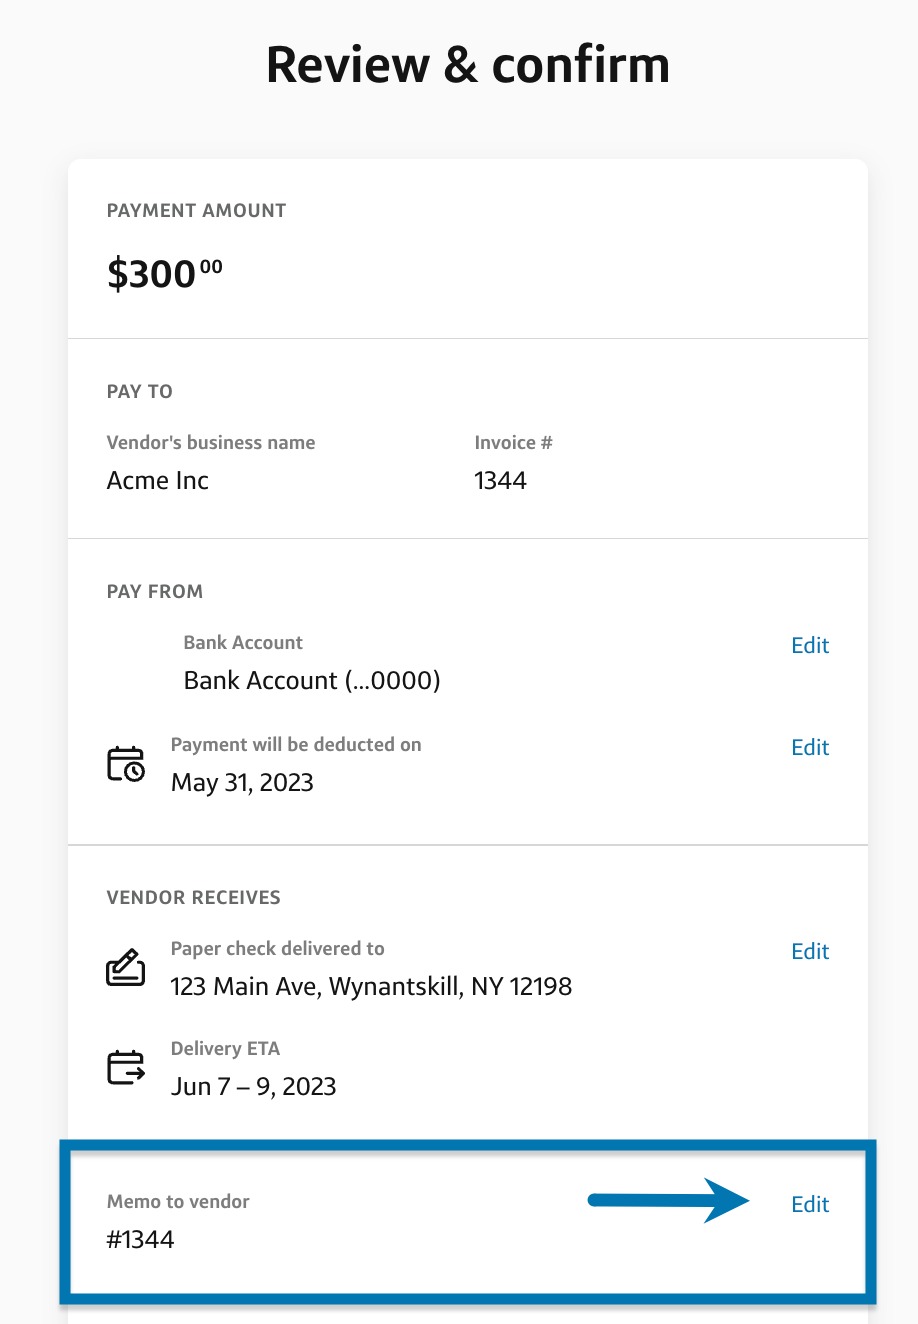Click the Delivery ETA calendar arrow icon
Viewport: 918px width, 1324px height.
coord(126,1068)
